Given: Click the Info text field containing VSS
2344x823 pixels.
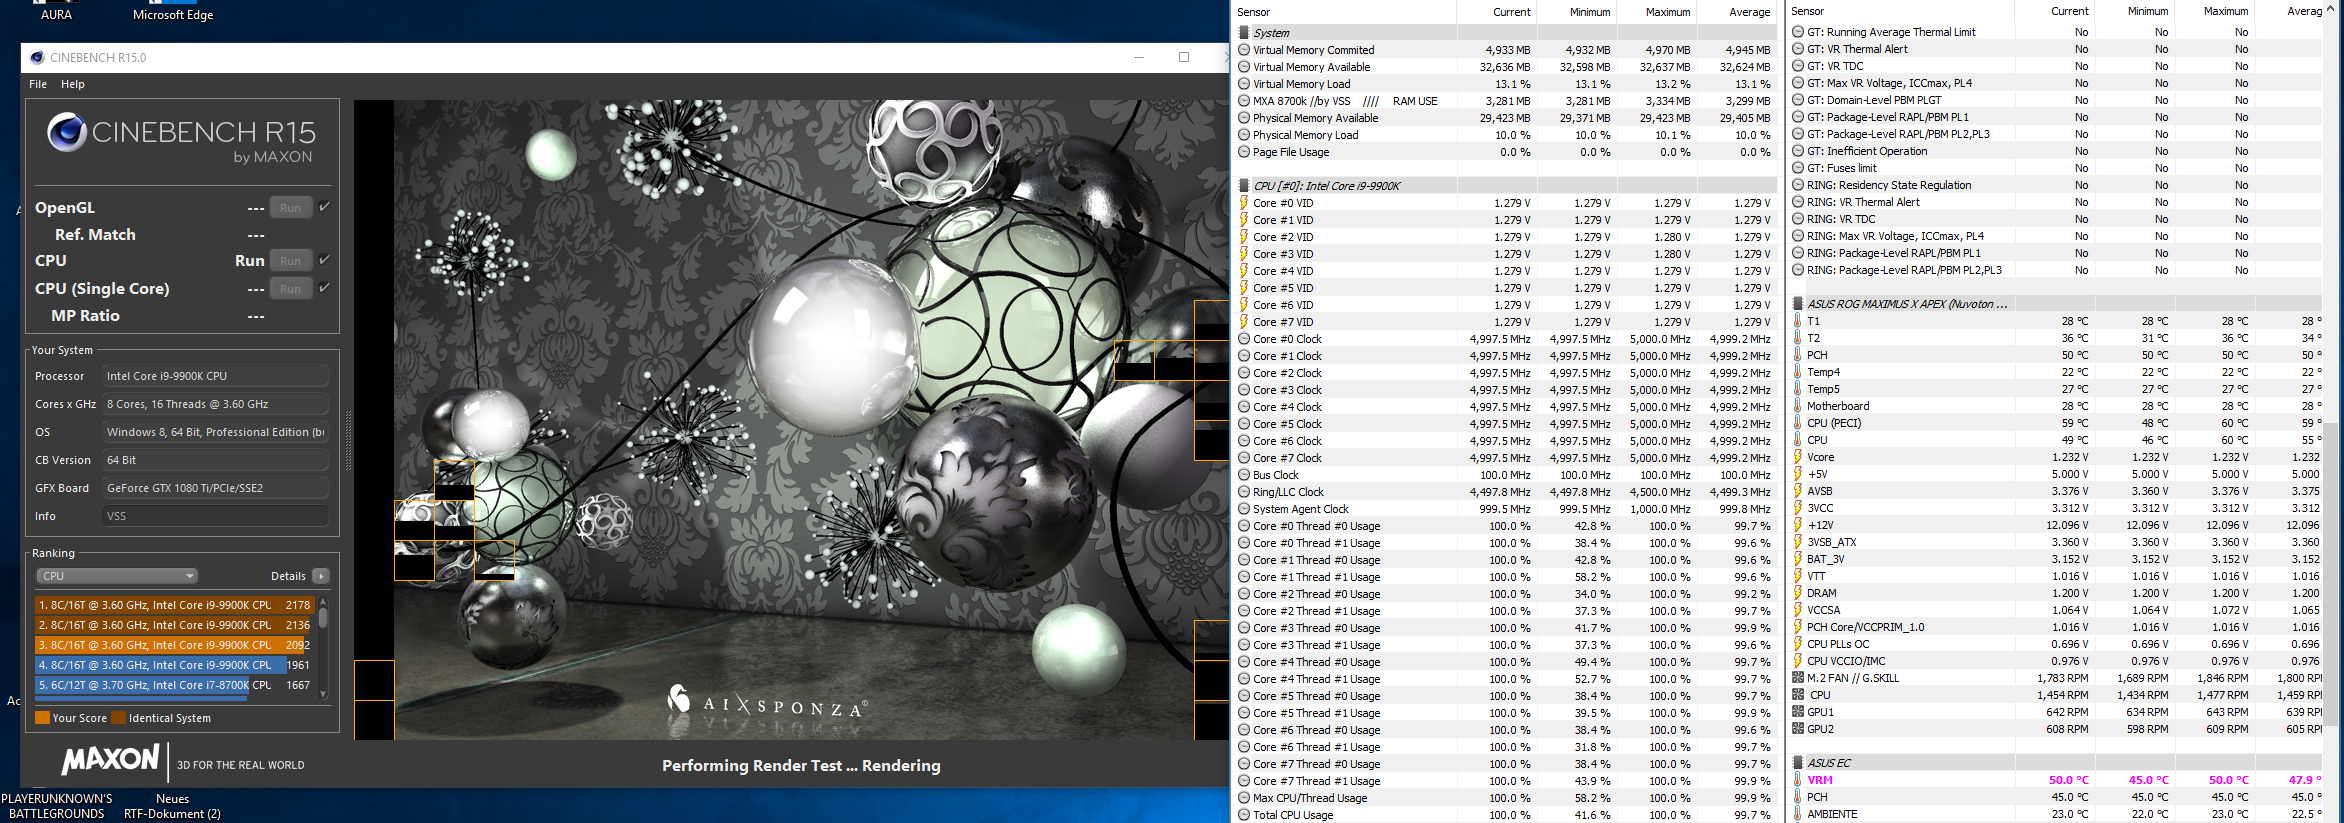Looking at the screenshot, I should pos(216,516).
